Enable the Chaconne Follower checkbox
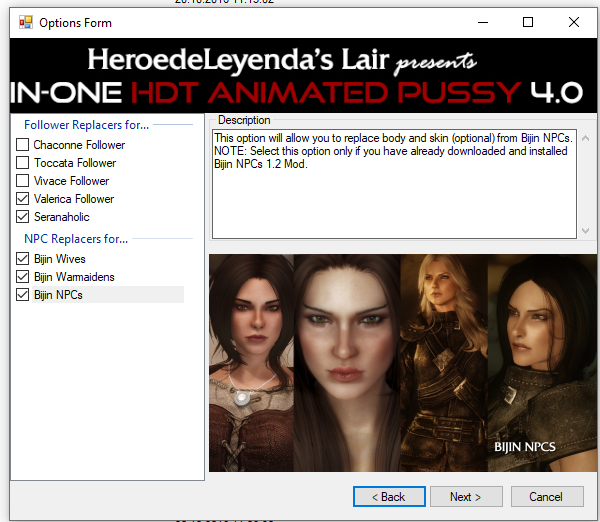Image resolution: width=600 pixels, height=522 pixels. [x=23, y=145]
